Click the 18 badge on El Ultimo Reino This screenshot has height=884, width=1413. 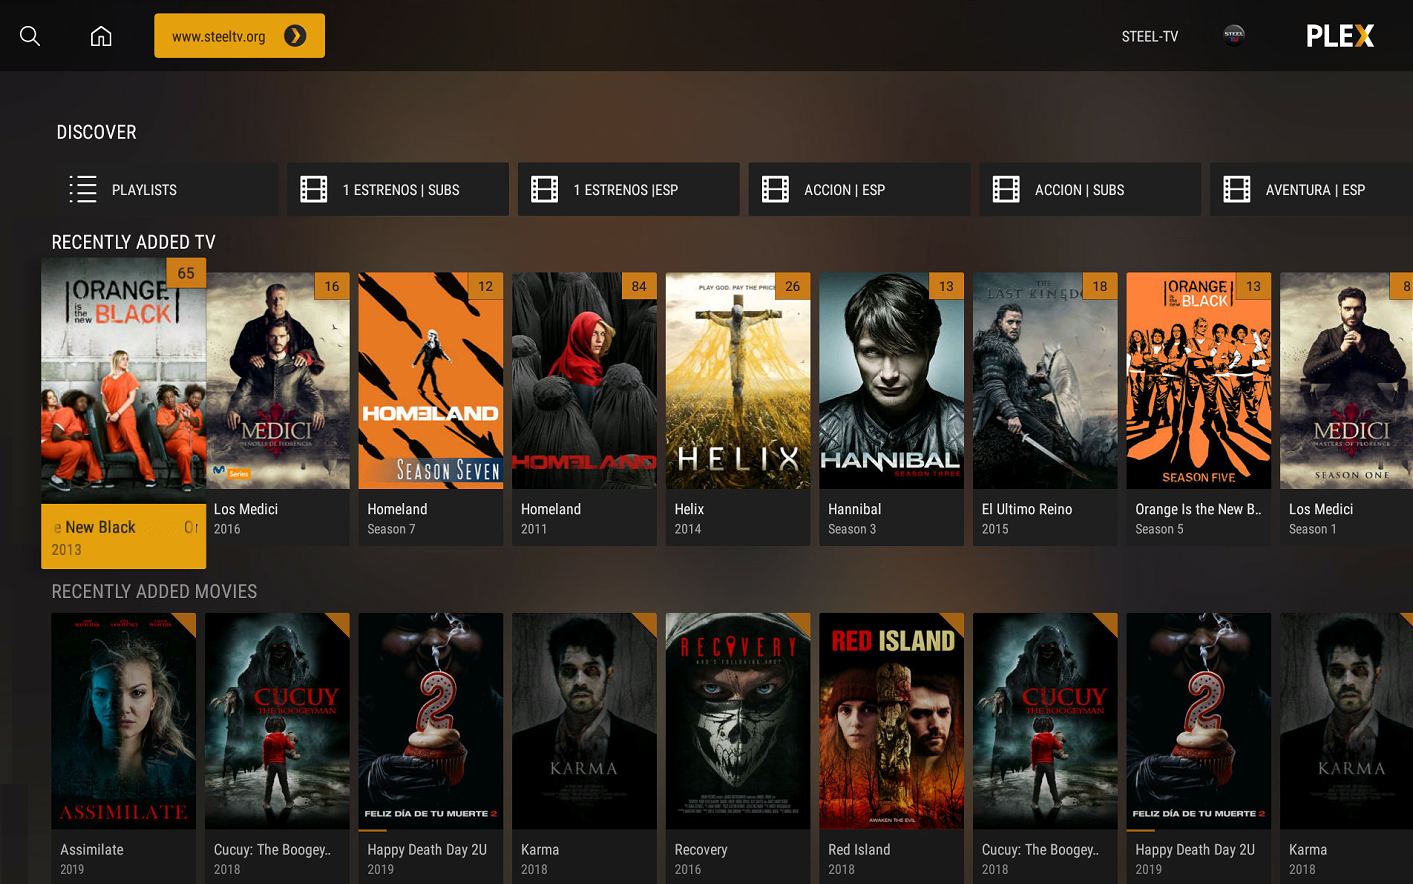tap(1100, 286)
